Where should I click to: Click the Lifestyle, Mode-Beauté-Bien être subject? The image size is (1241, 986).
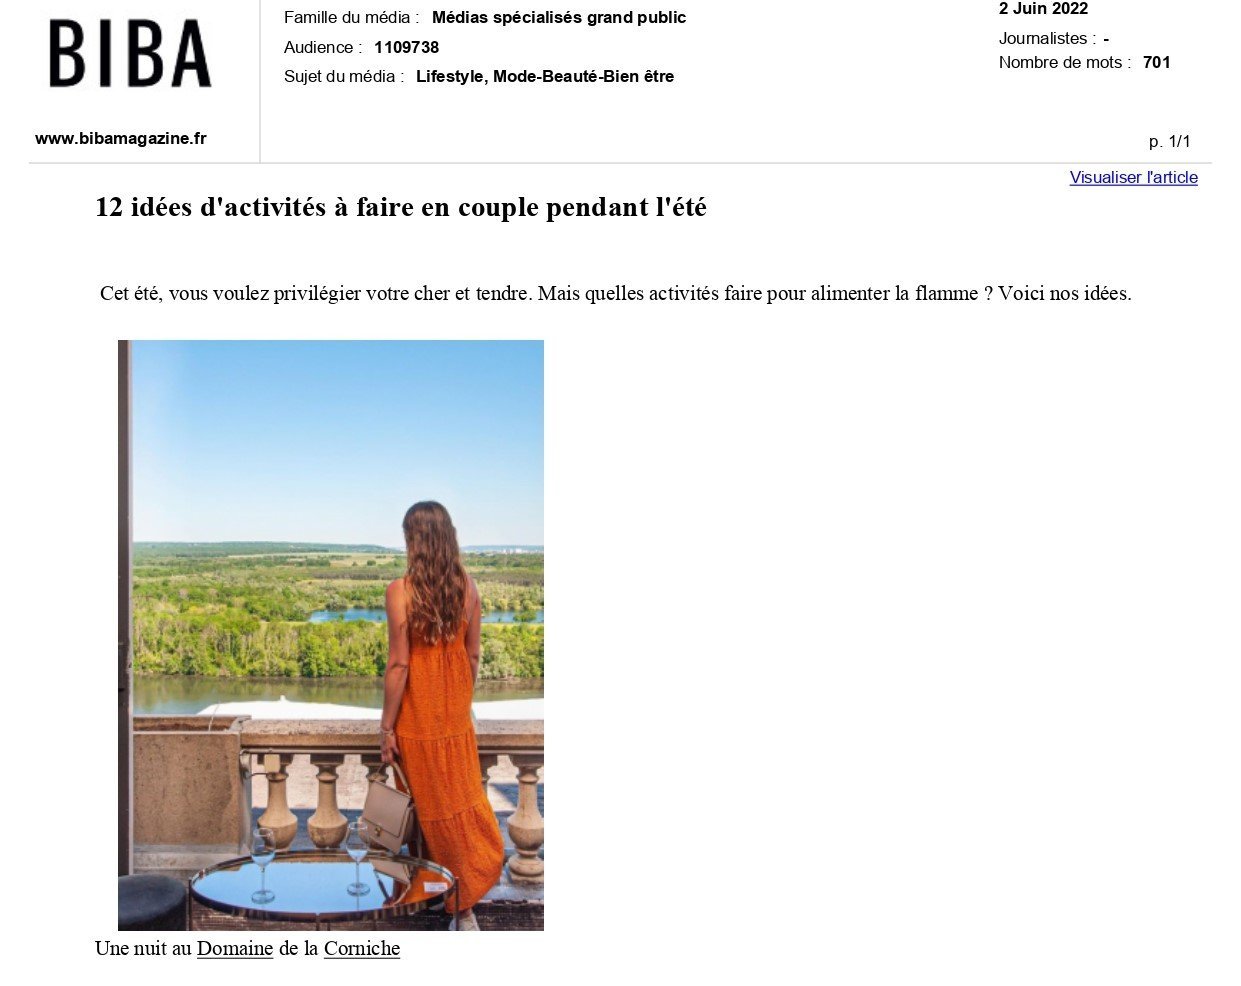pyautogui.click(x=545, y=76)
